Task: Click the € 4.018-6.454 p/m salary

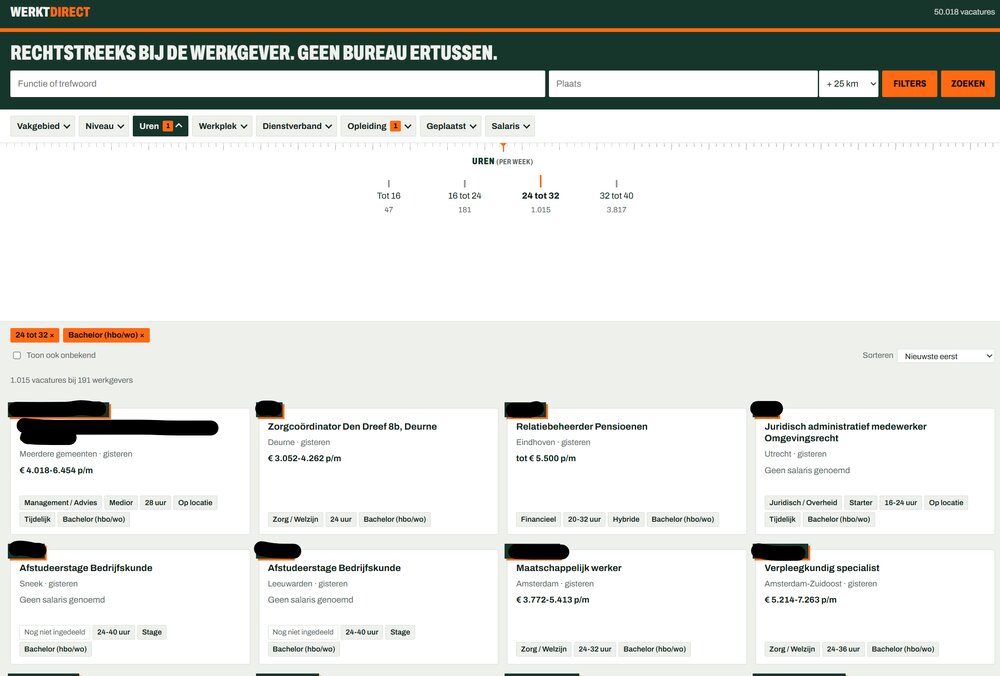Action: click(x=56, y=470)
